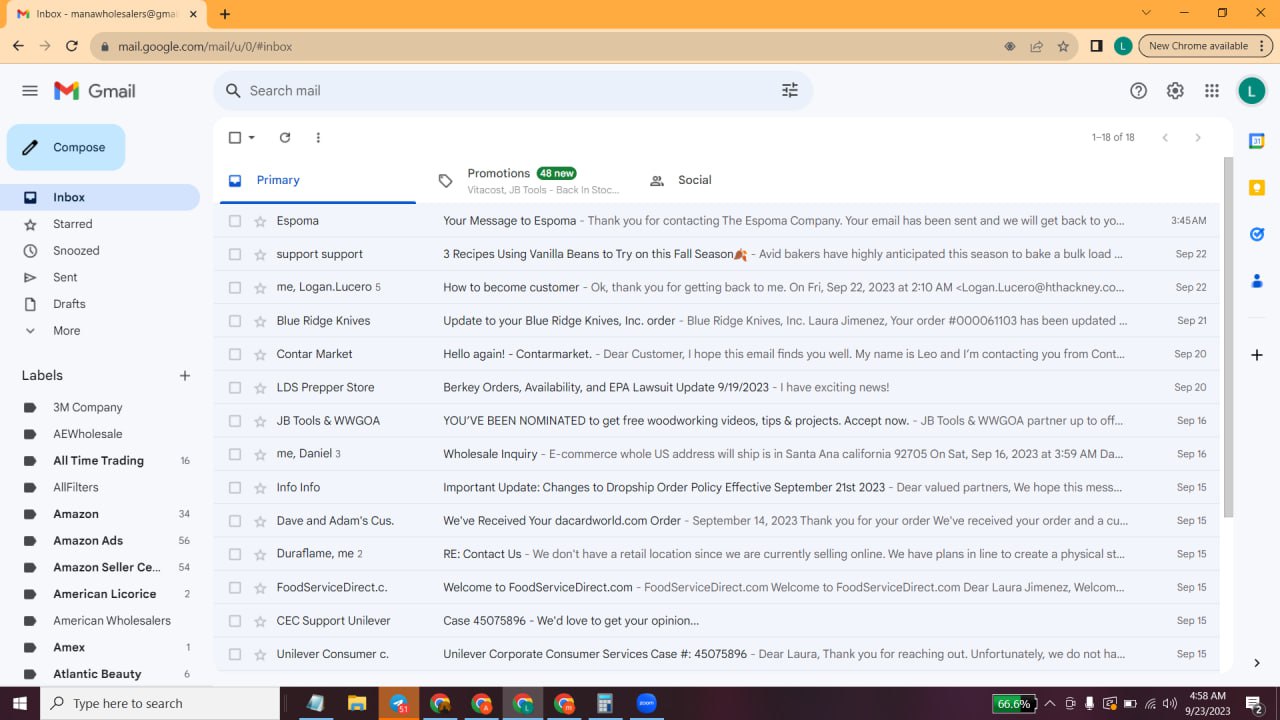Open Gmail settings gear
Screen dimensions: 1280x720
(x=1175, y=91)
